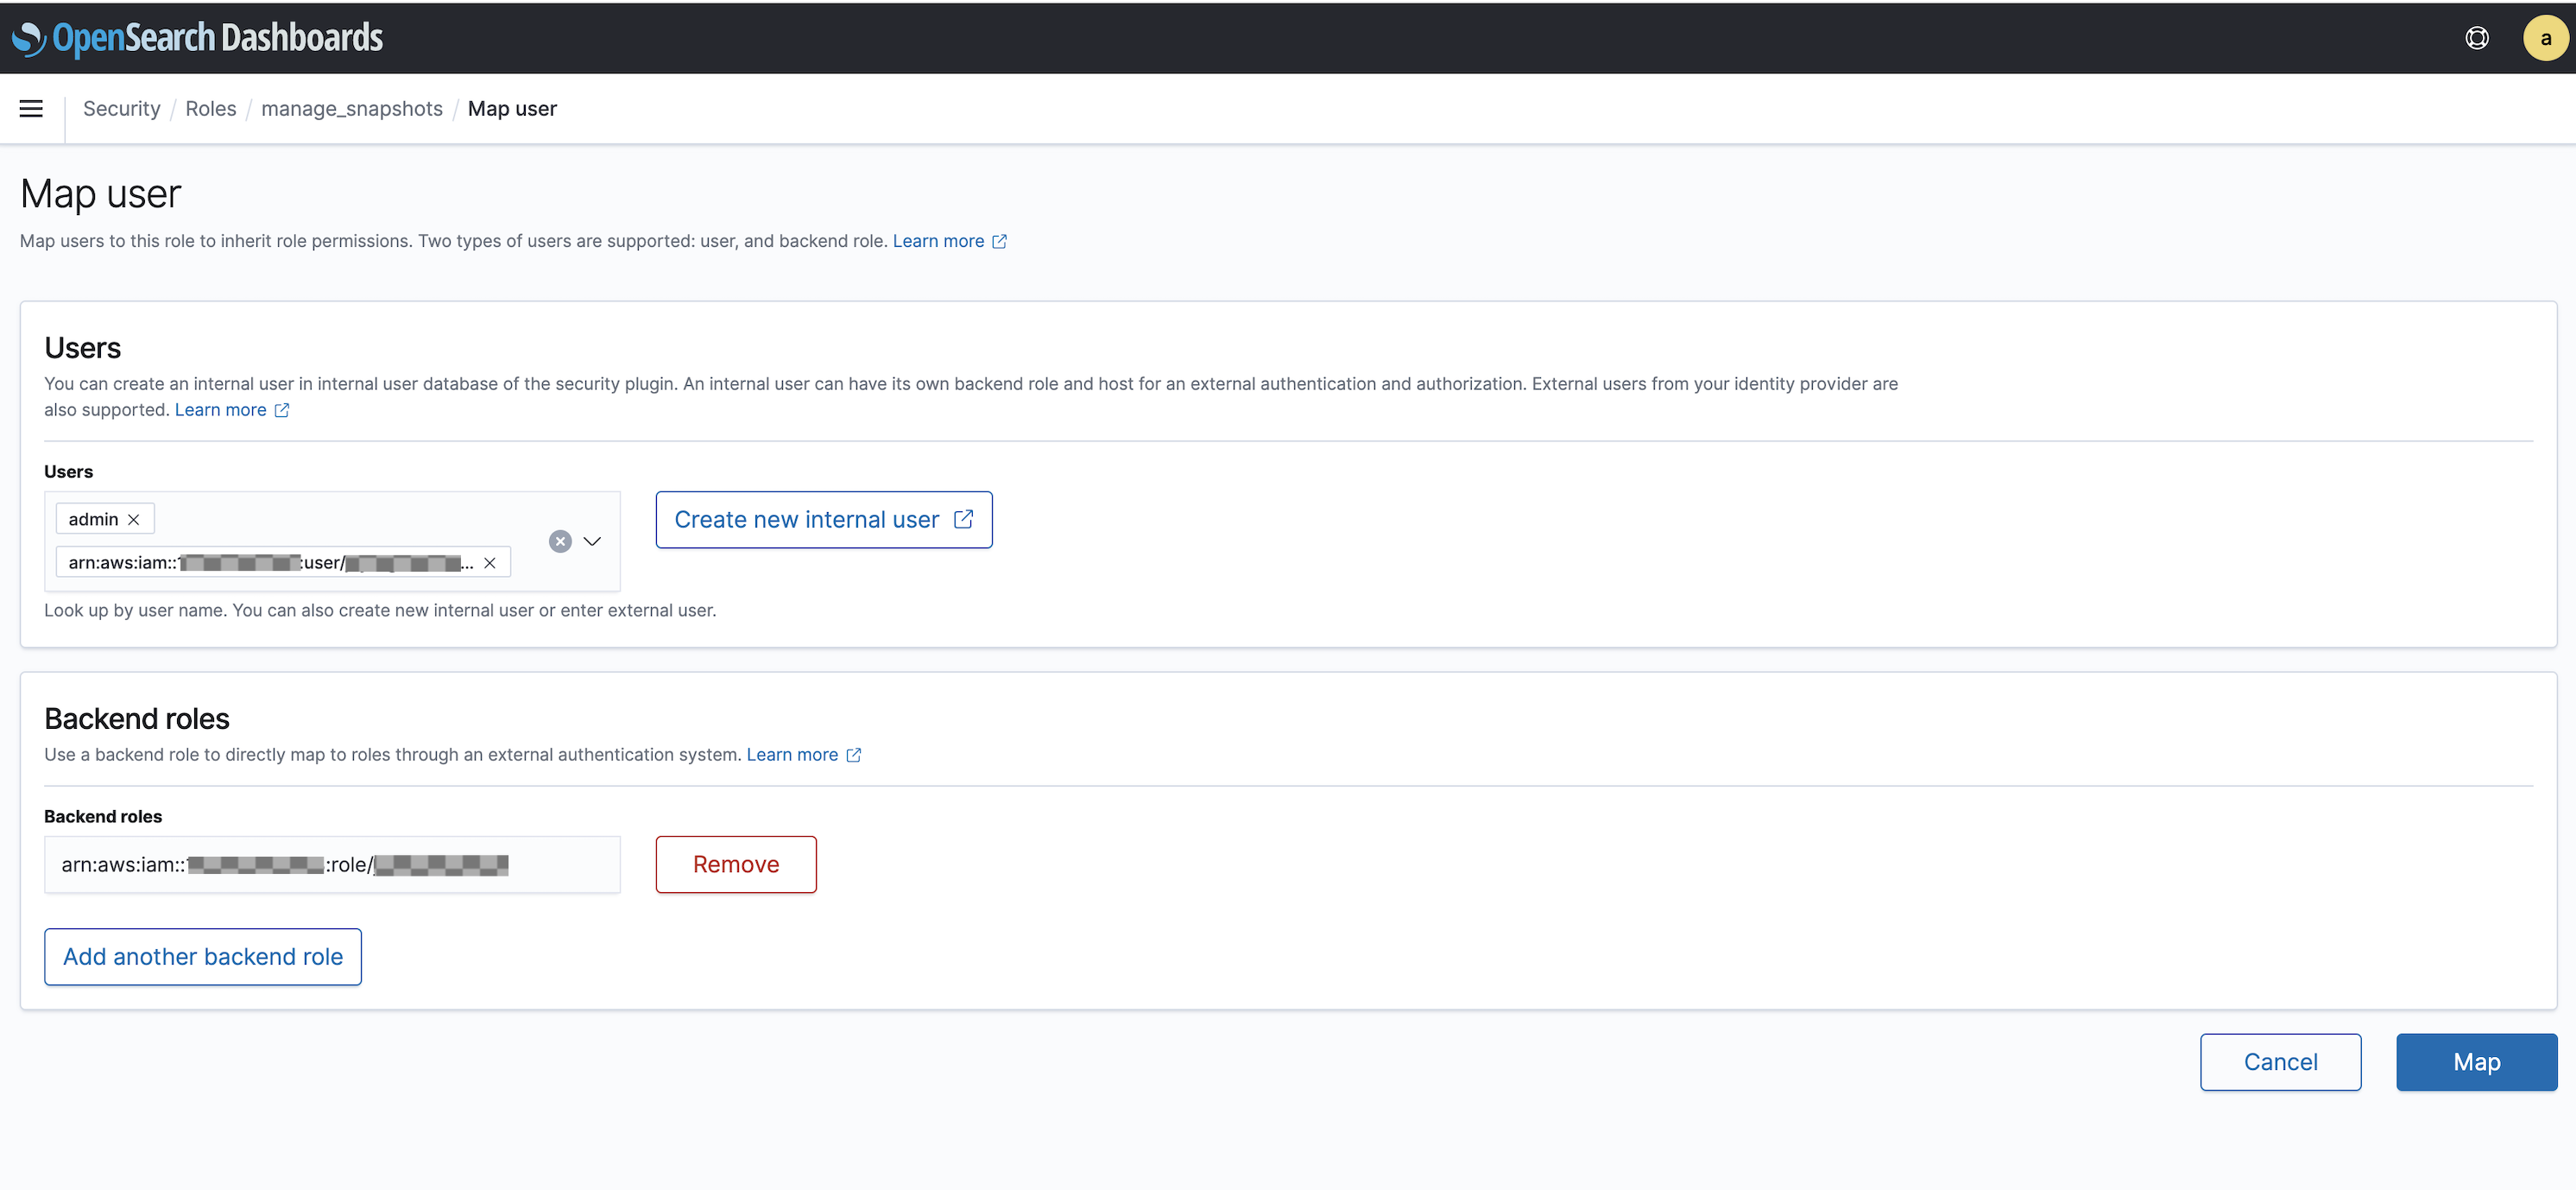Click the hamburger menu icon
The height and width of the screenshot is (1190, 2576).
click(31, 107)
